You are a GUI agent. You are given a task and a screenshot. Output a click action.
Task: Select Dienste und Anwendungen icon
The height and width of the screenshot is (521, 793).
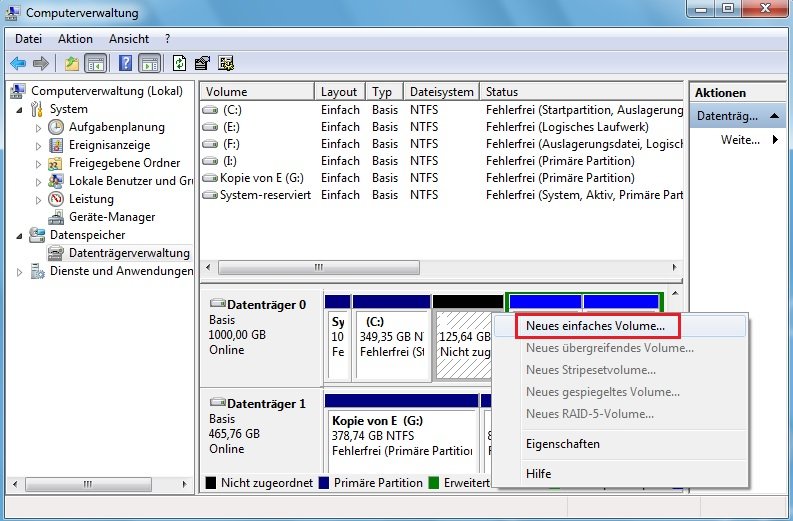[x=37, y=271]
